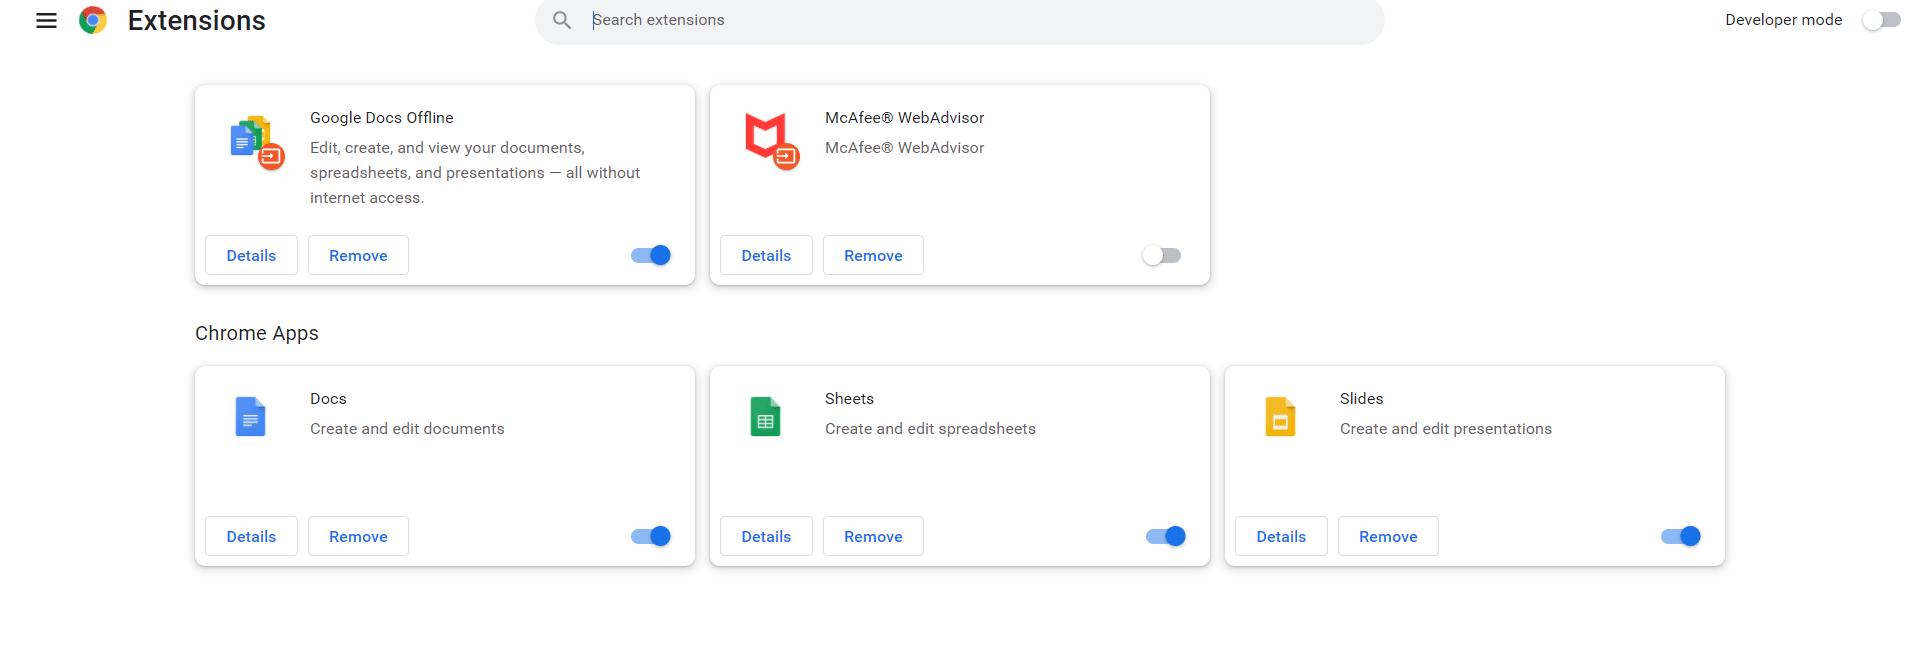Enable Developer mode toggle
Viewport: 1912px width, 645px height.
pos(1881,20)
